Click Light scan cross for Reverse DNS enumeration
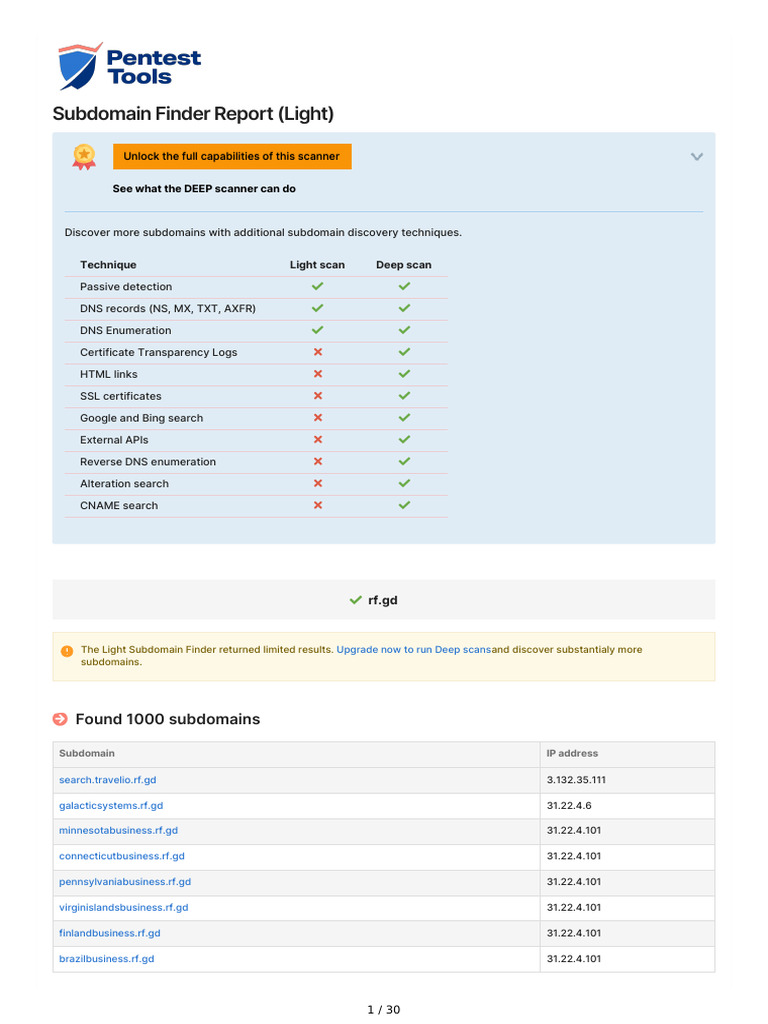This screenshot has height=1024, width=768. [x=318, y=461]
